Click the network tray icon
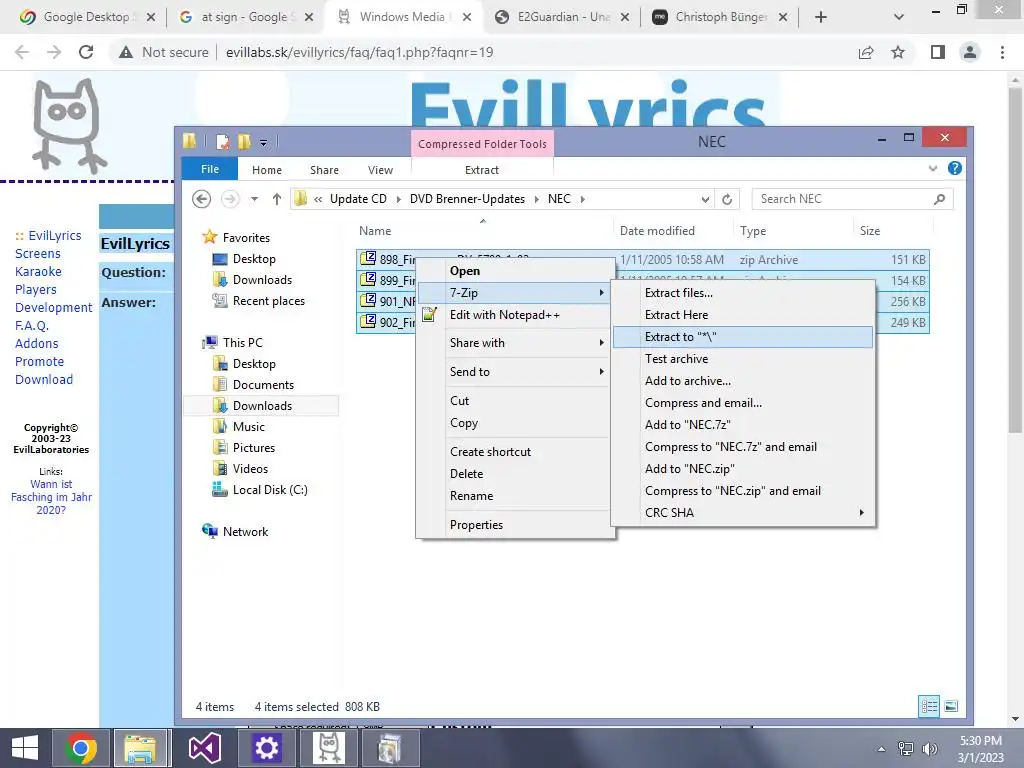1024x768 pixels. tap(906, 749)
